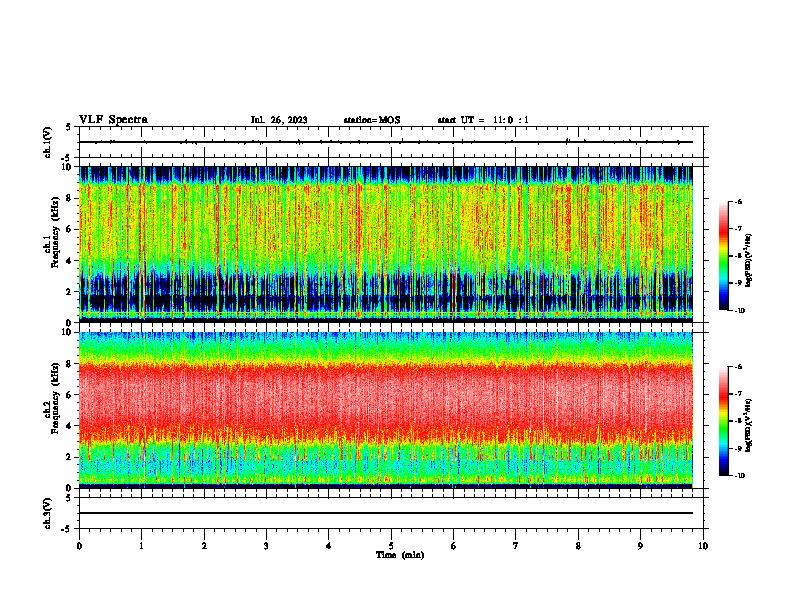Click time axis tick label "1"
The height and width of the screenshot is (612, 792).
141,546
